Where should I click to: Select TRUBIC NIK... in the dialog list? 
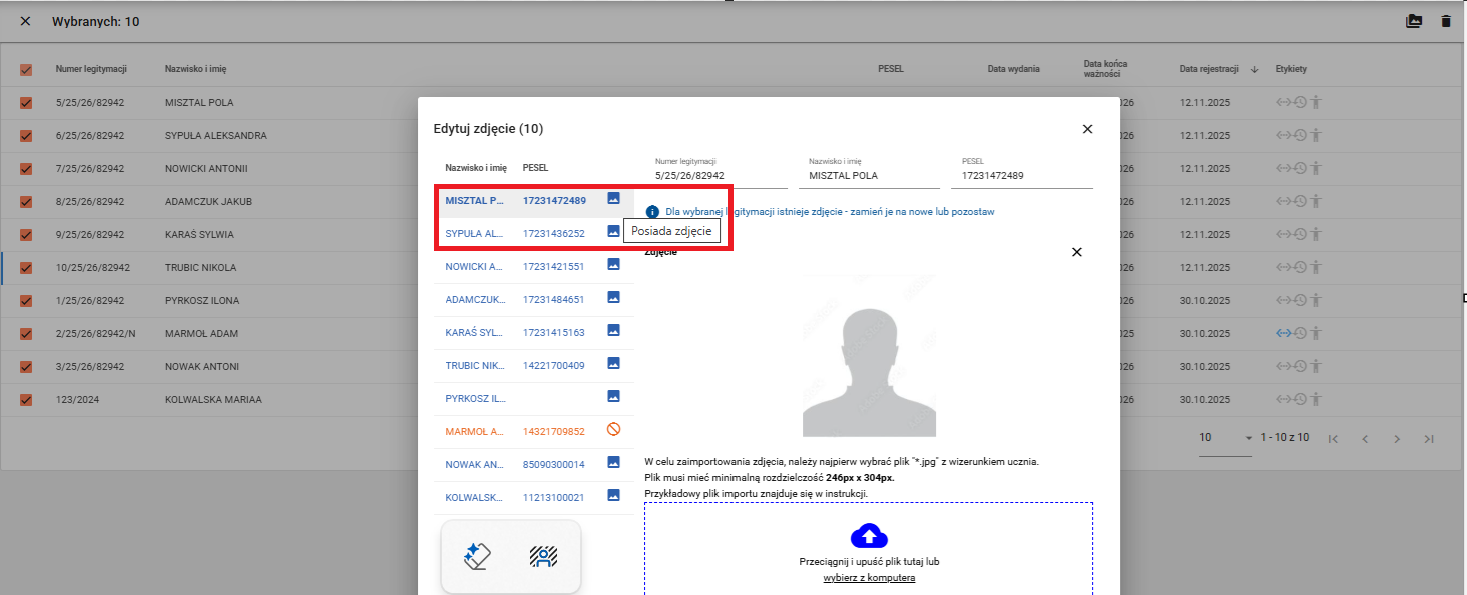[475, 365]
